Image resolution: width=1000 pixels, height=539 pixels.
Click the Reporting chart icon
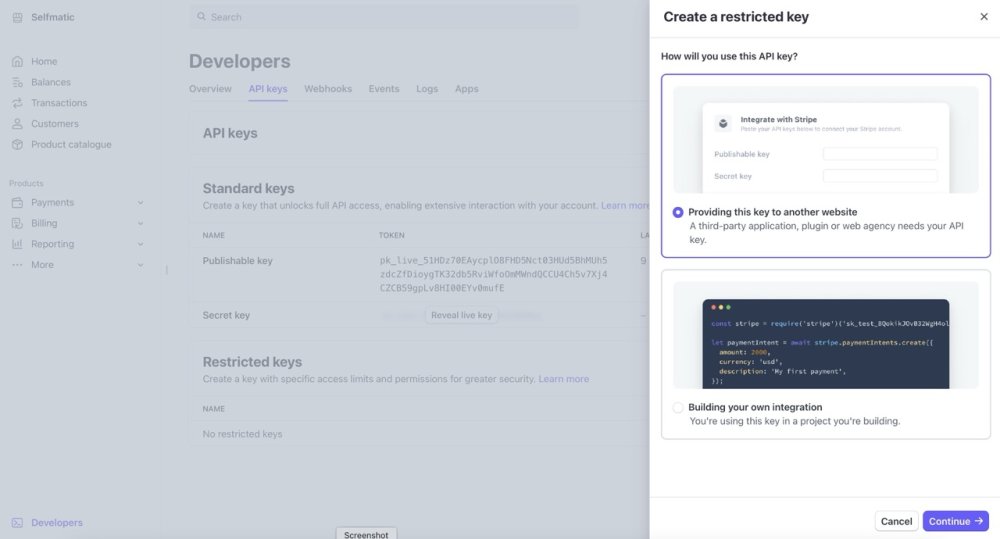click(17, 244)
